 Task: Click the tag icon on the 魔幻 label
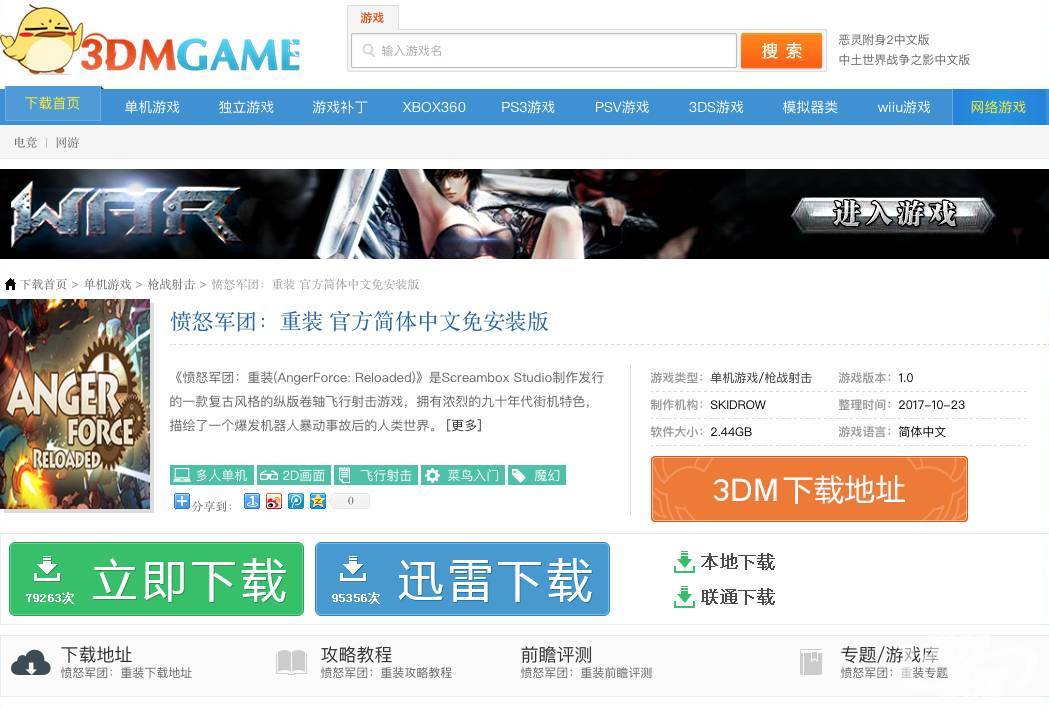pos(519,475)
